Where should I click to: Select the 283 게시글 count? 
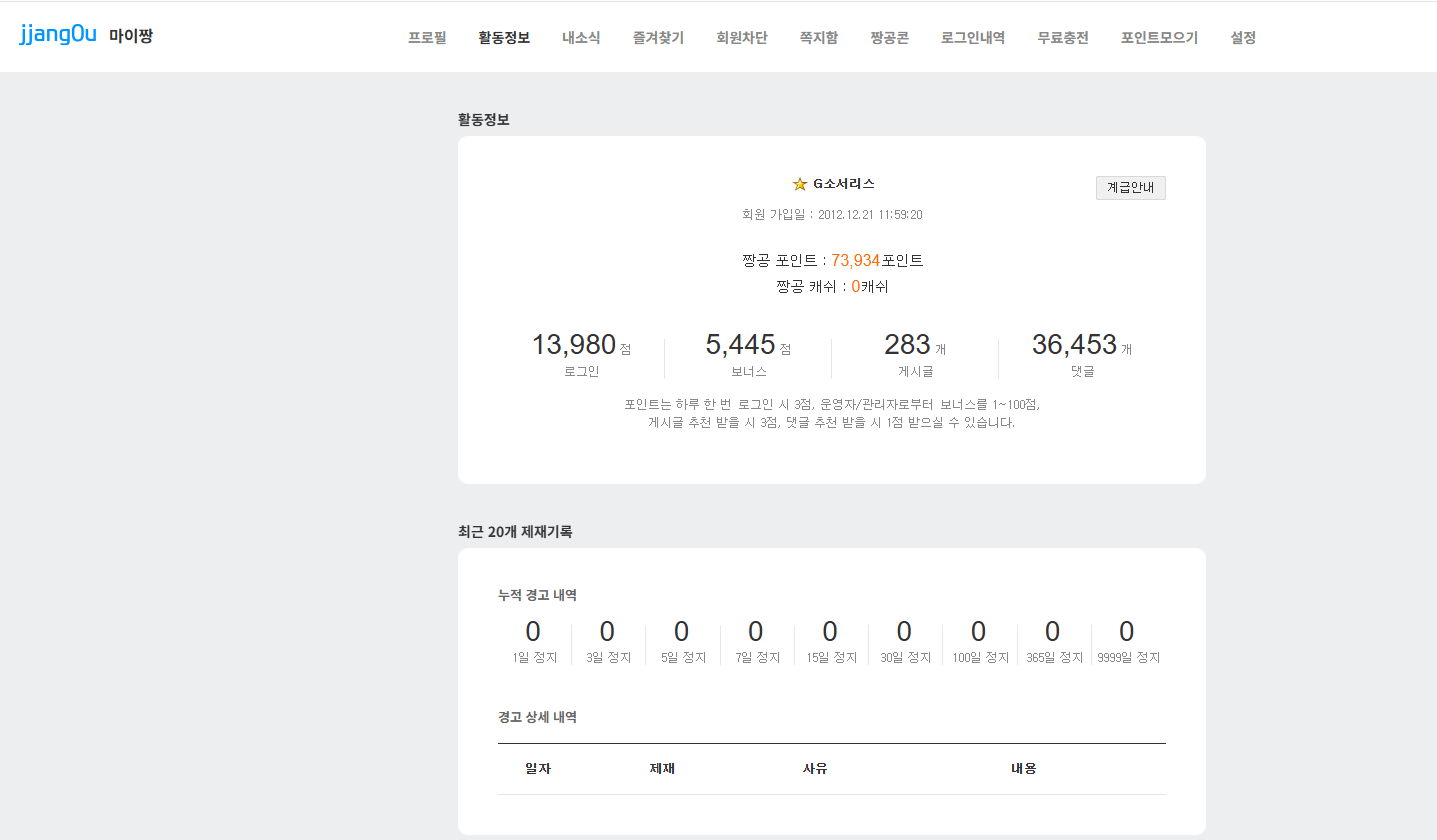pos(907,345)
